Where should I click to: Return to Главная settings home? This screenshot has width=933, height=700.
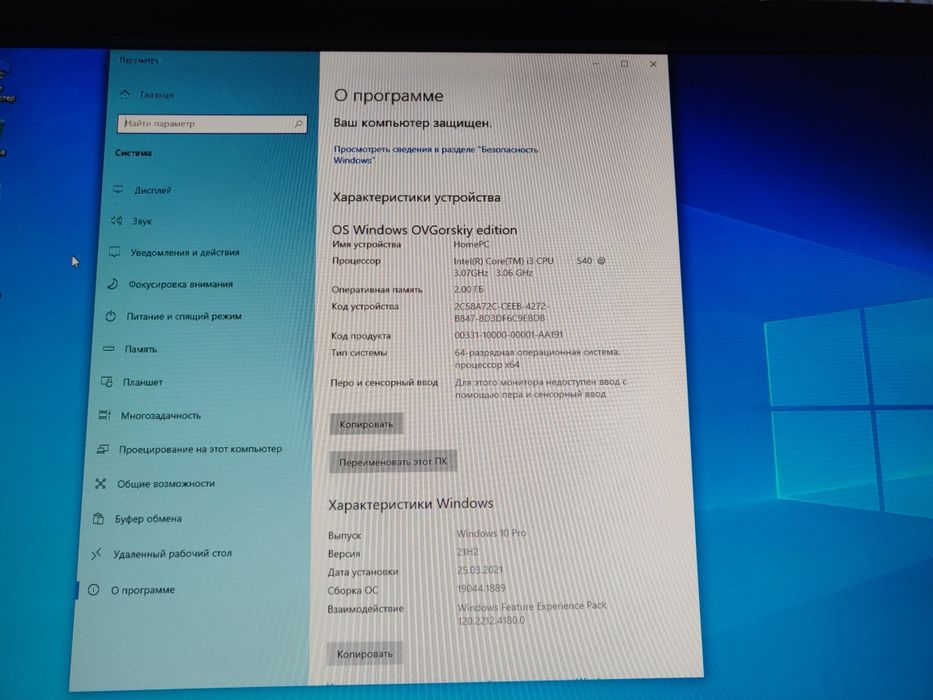[x=156, y=95]
